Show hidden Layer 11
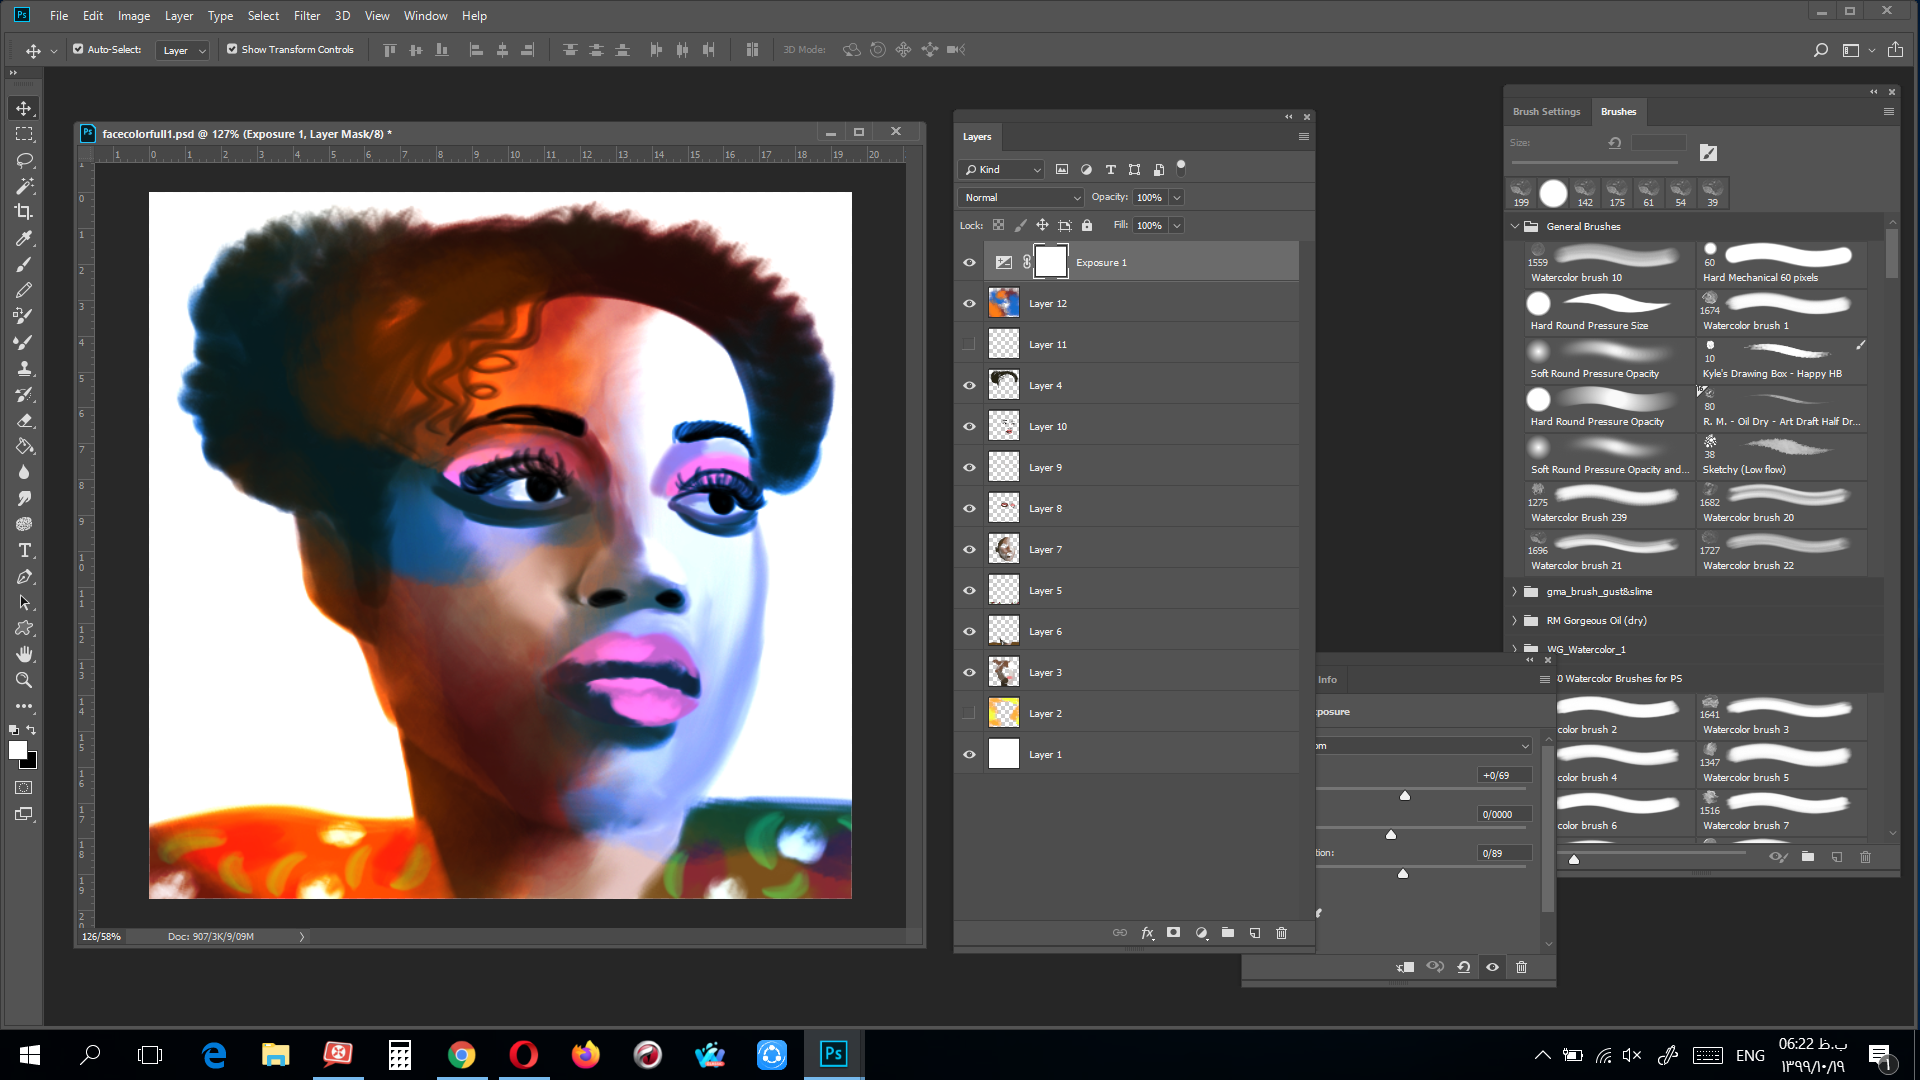The width and height of the screenshot is (1920, 1080). point(968,344)
